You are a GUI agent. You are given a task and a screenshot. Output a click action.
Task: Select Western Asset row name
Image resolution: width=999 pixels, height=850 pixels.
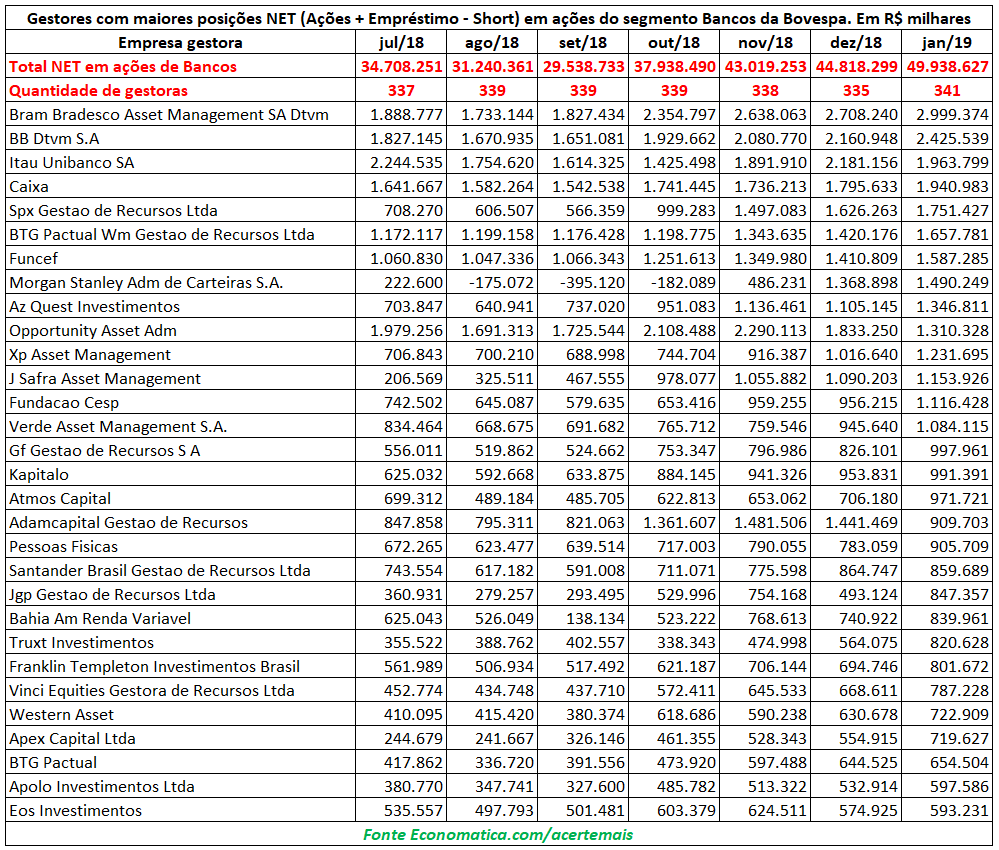click(x=61, y=715)
